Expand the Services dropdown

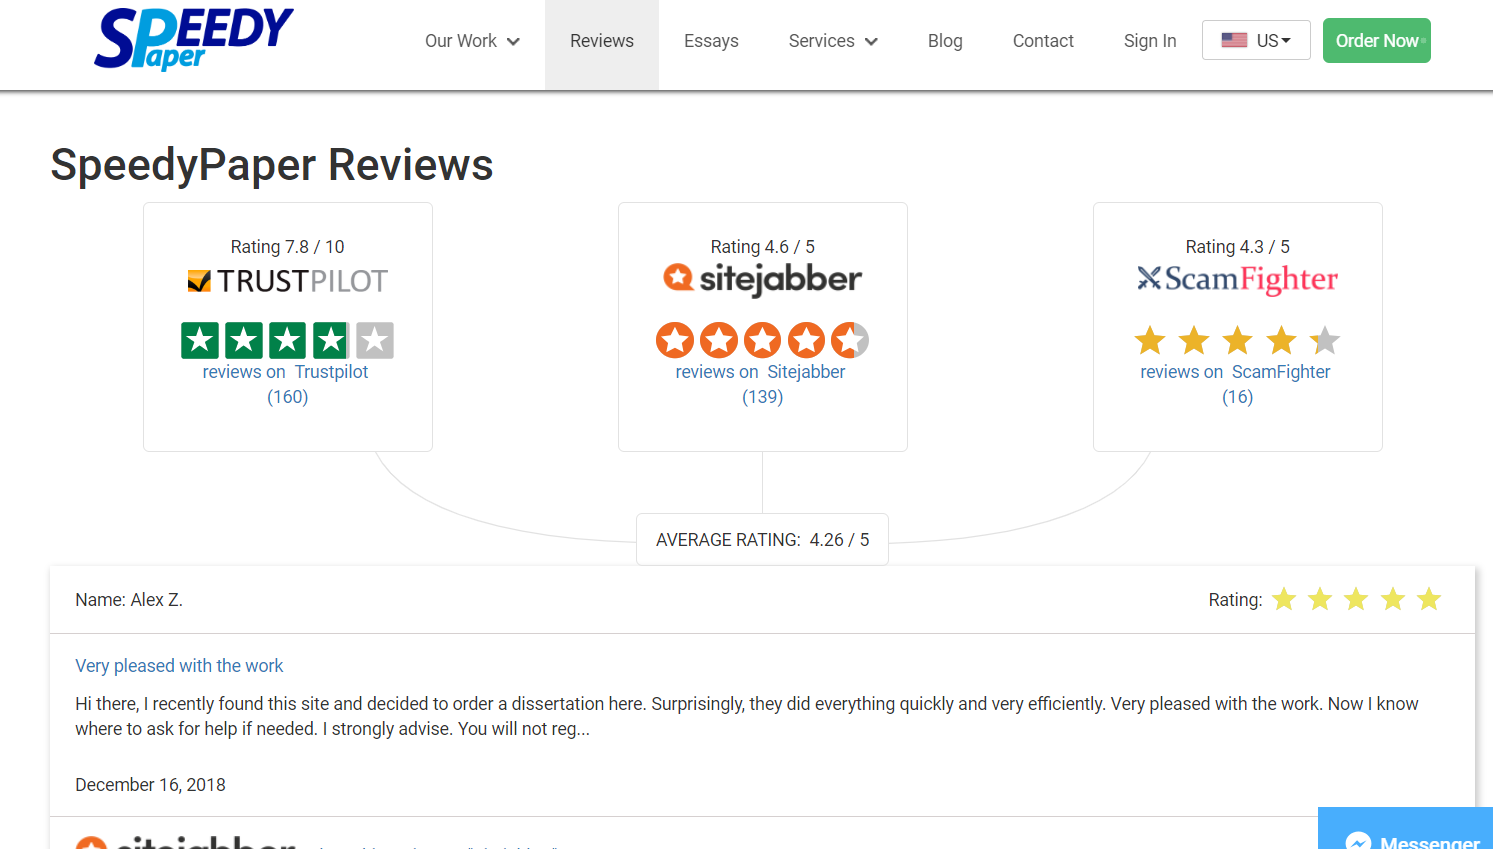click(833, 41)
